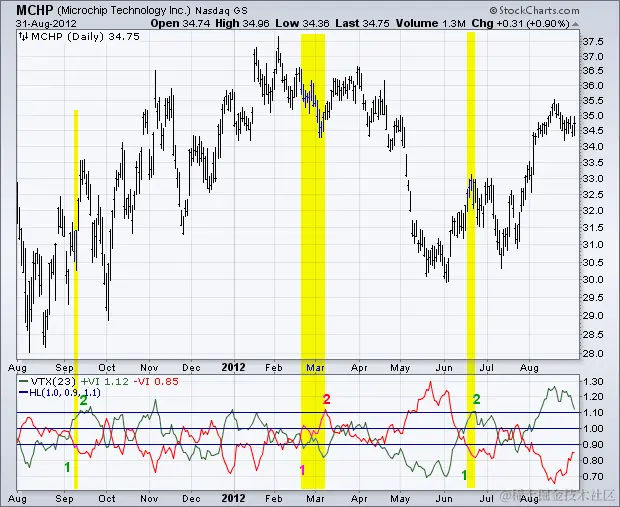Screen dimensions: 620x507
Task: Click the 33.5 price axis label
Action: tap(592, 163)
